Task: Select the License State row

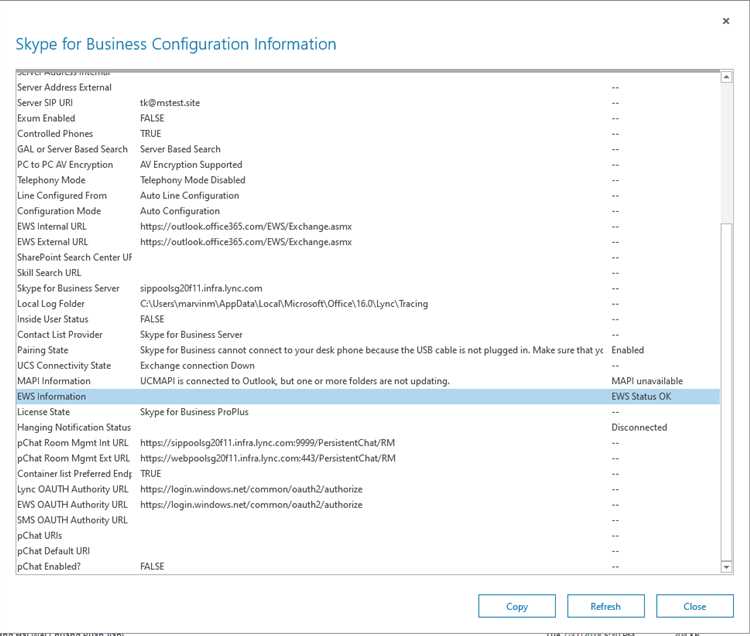Action: (x=368, y=412)
